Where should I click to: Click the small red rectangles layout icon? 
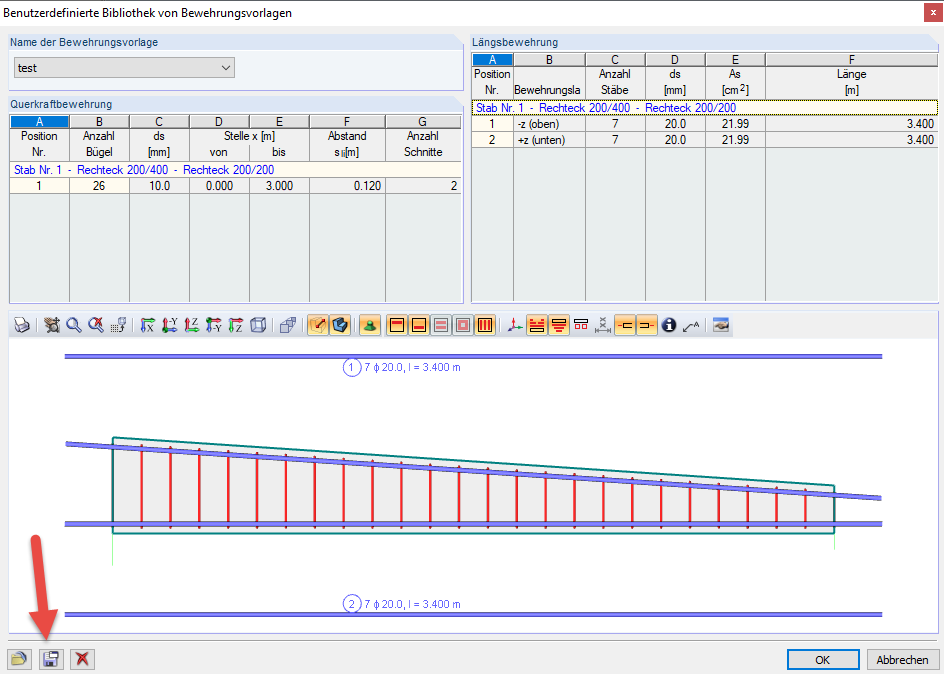click(581, 326)
